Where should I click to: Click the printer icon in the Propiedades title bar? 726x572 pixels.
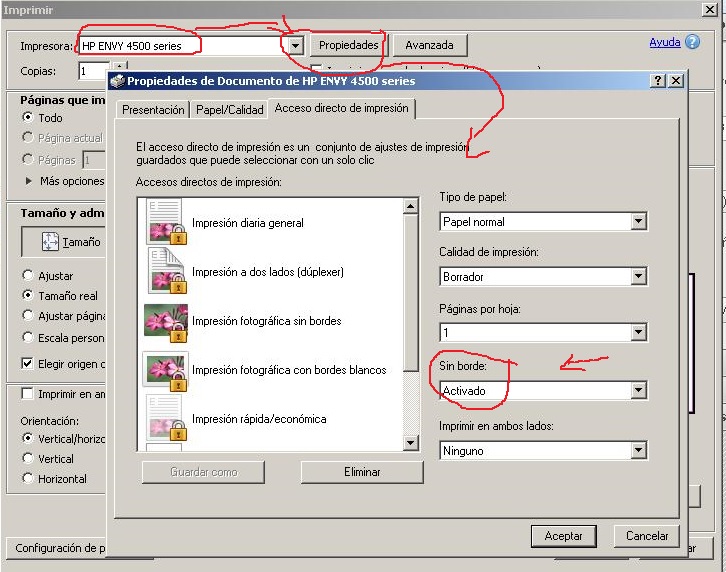click(118, 81)
